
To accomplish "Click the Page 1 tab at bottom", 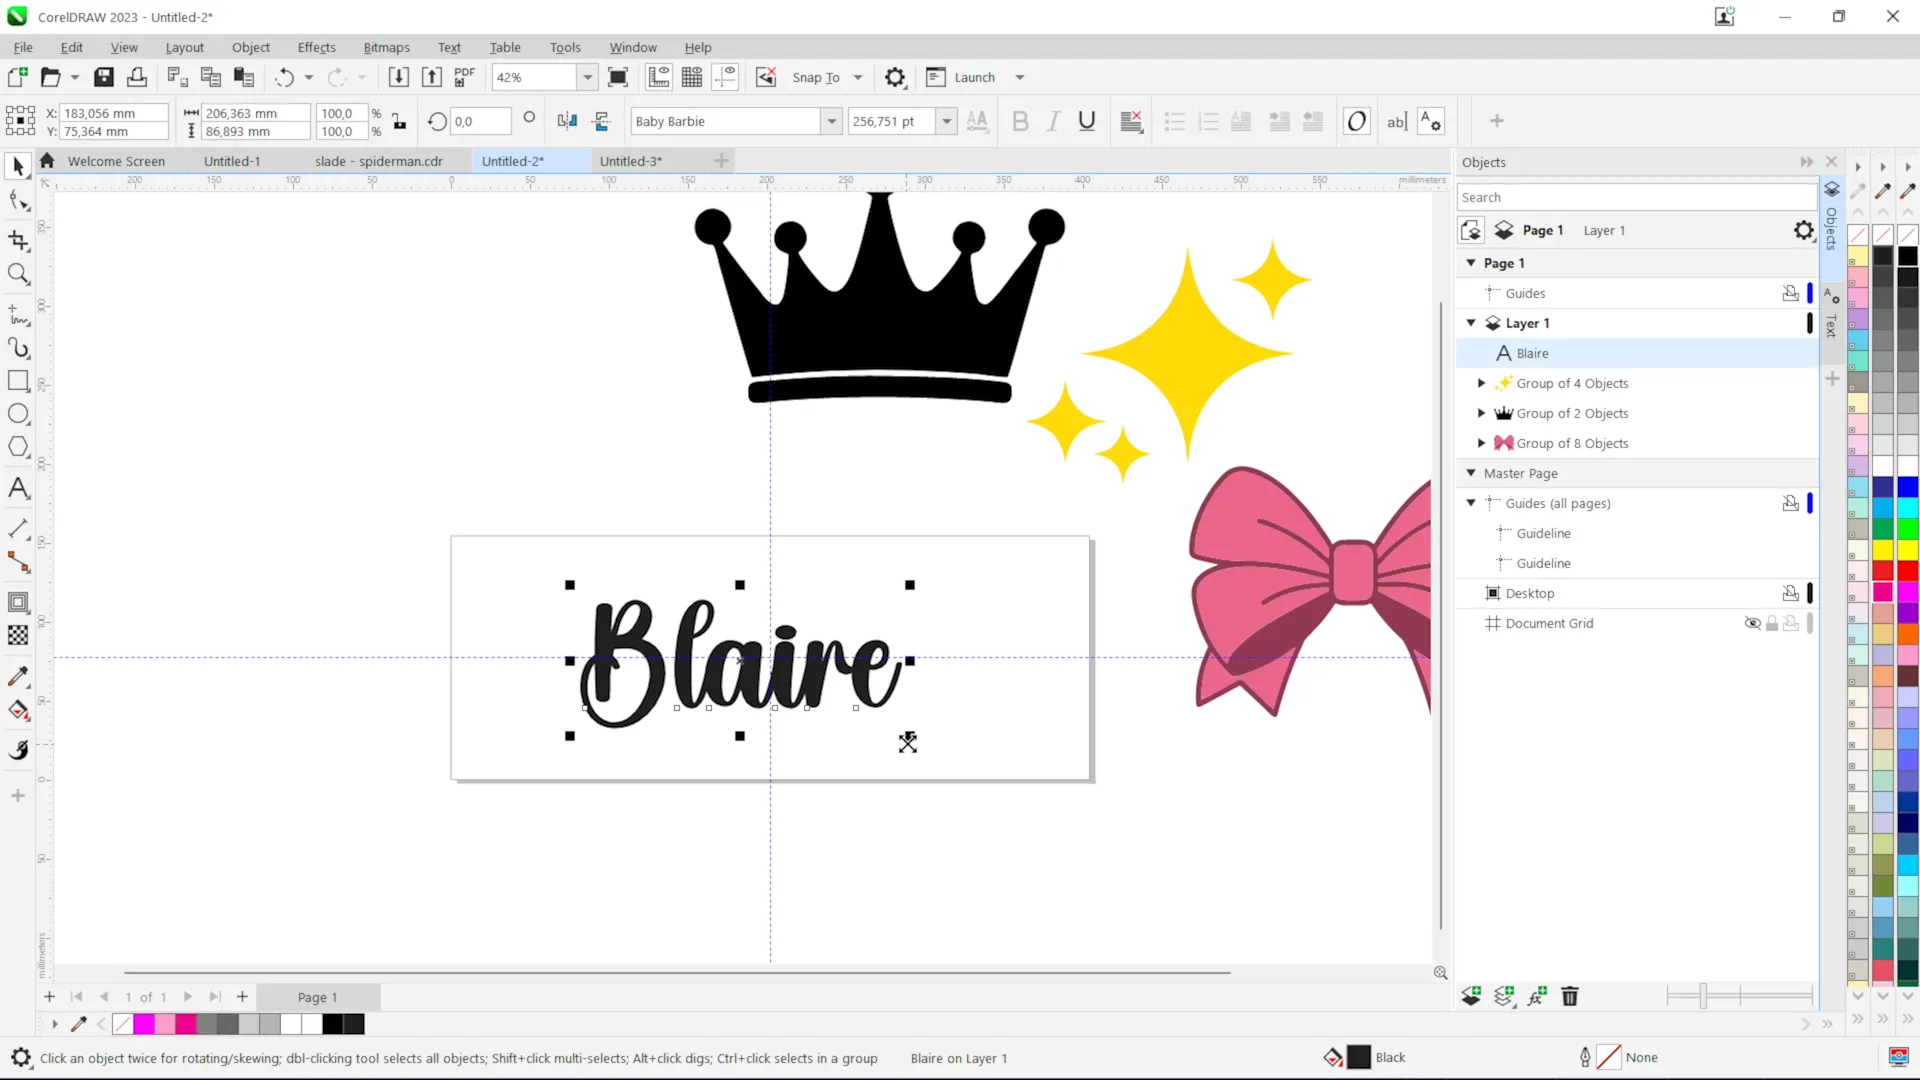I will pos(318,997).
